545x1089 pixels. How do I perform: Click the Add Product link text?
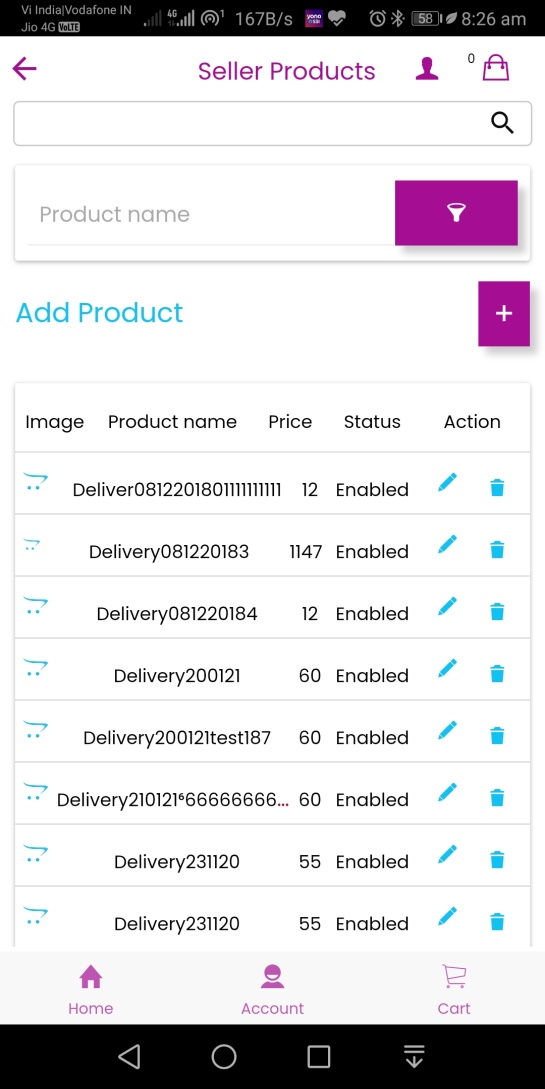point(99,313)
